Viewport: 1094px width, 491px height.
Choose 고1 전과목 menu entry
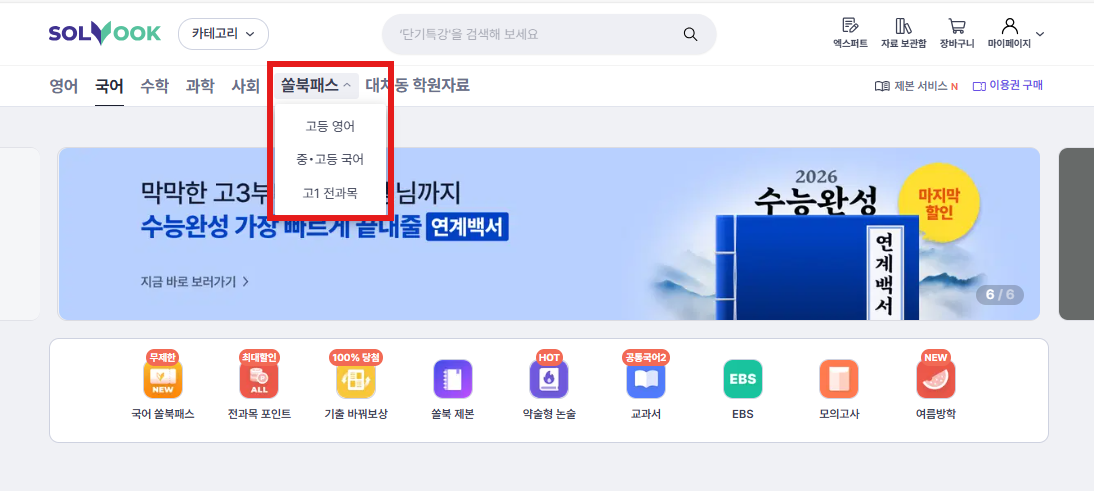pos(330,193)
